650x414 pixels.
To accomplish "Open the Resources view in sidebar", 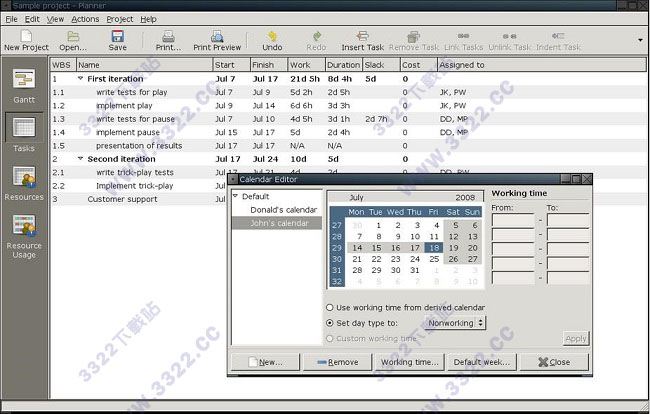I will (24, 182).
